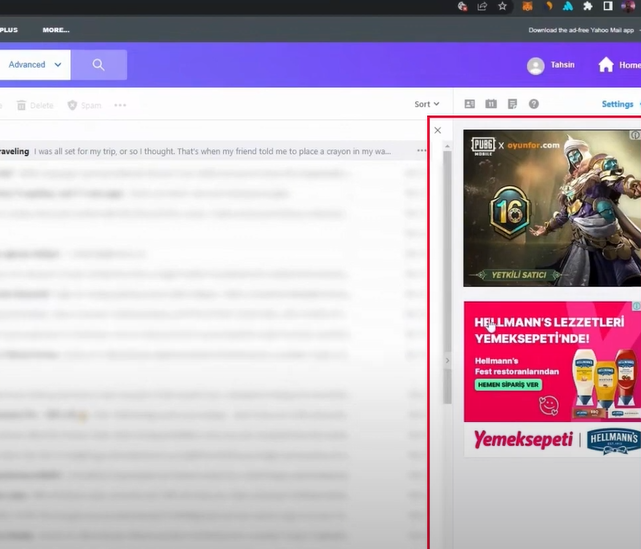Open the Calendar icon
Viewport: 641px width, 549px height.
point(491,104)
